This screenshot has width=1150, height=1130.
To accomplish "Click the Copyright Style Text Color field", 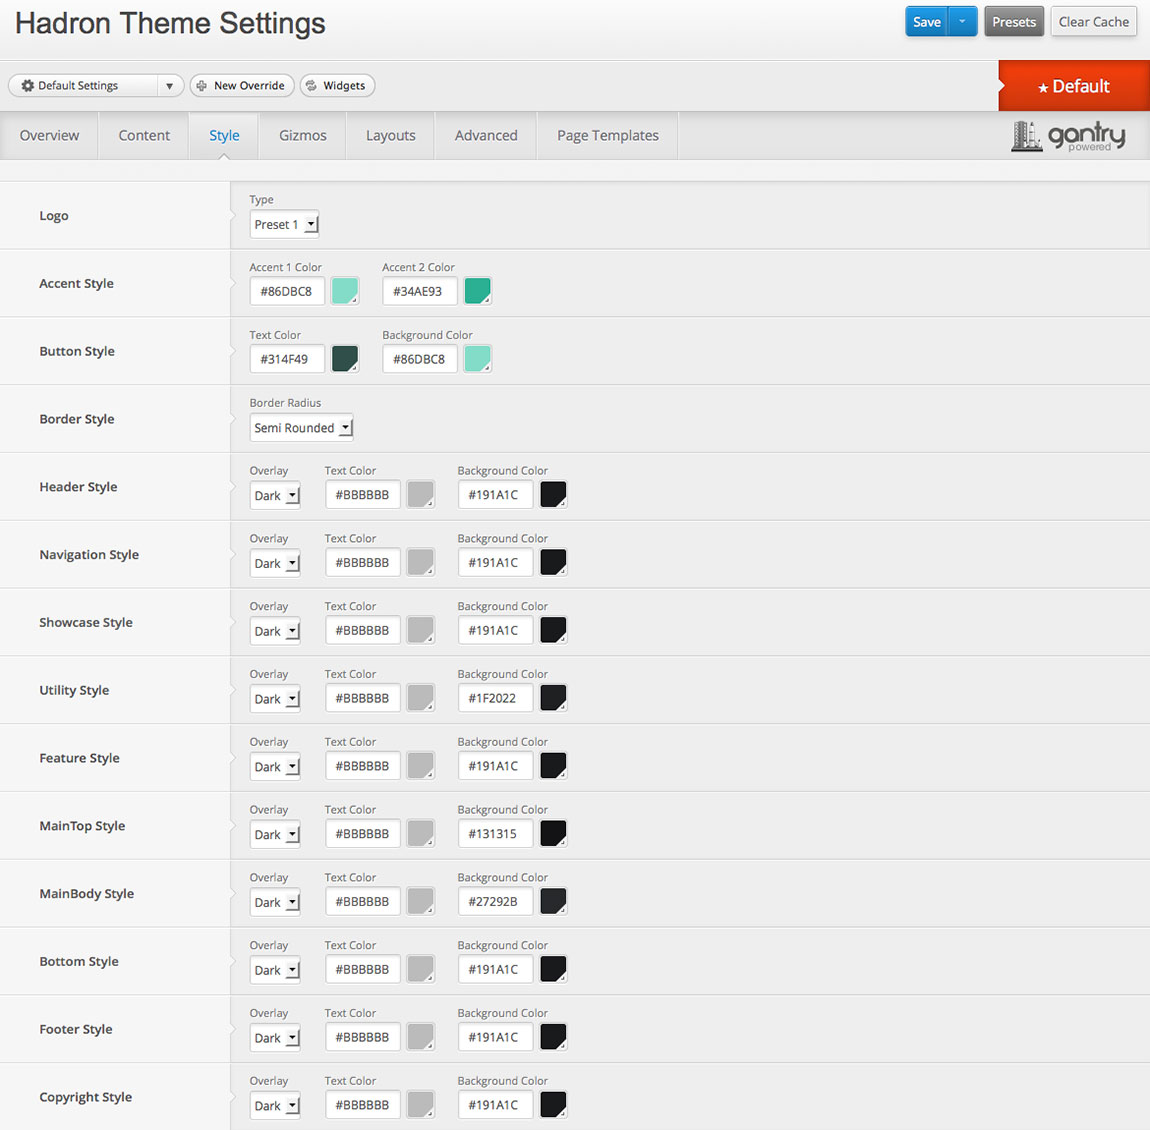I will (362, 1105).
